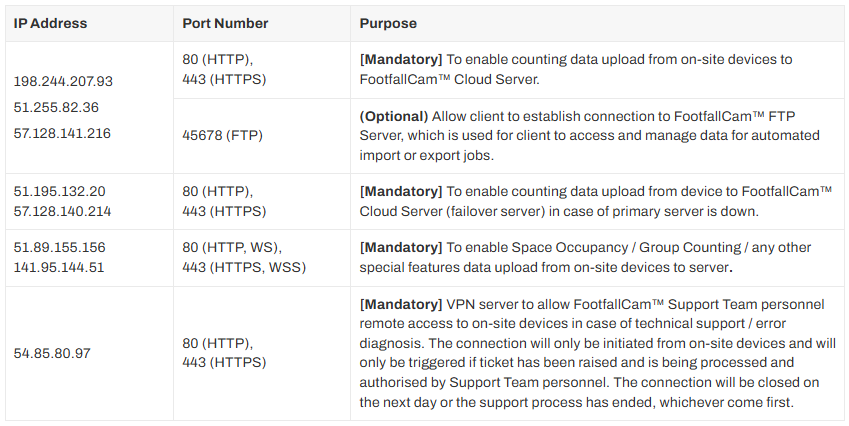Select the IP address 51.89.155.156
This screenshot has height=426, width=849.
pos(60,247)
